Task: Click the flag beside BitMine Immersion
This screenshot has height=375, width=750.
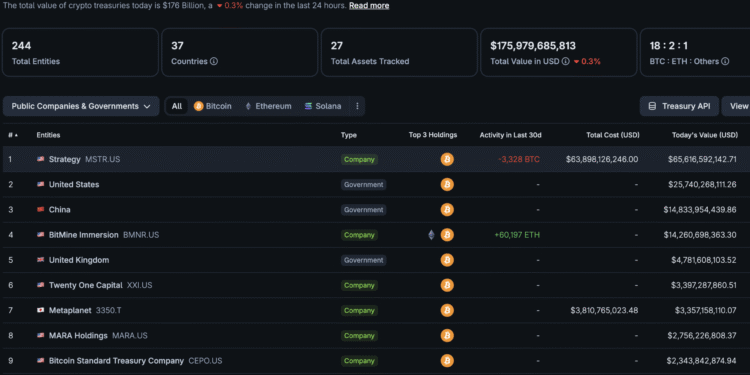Action: (41, 235)
